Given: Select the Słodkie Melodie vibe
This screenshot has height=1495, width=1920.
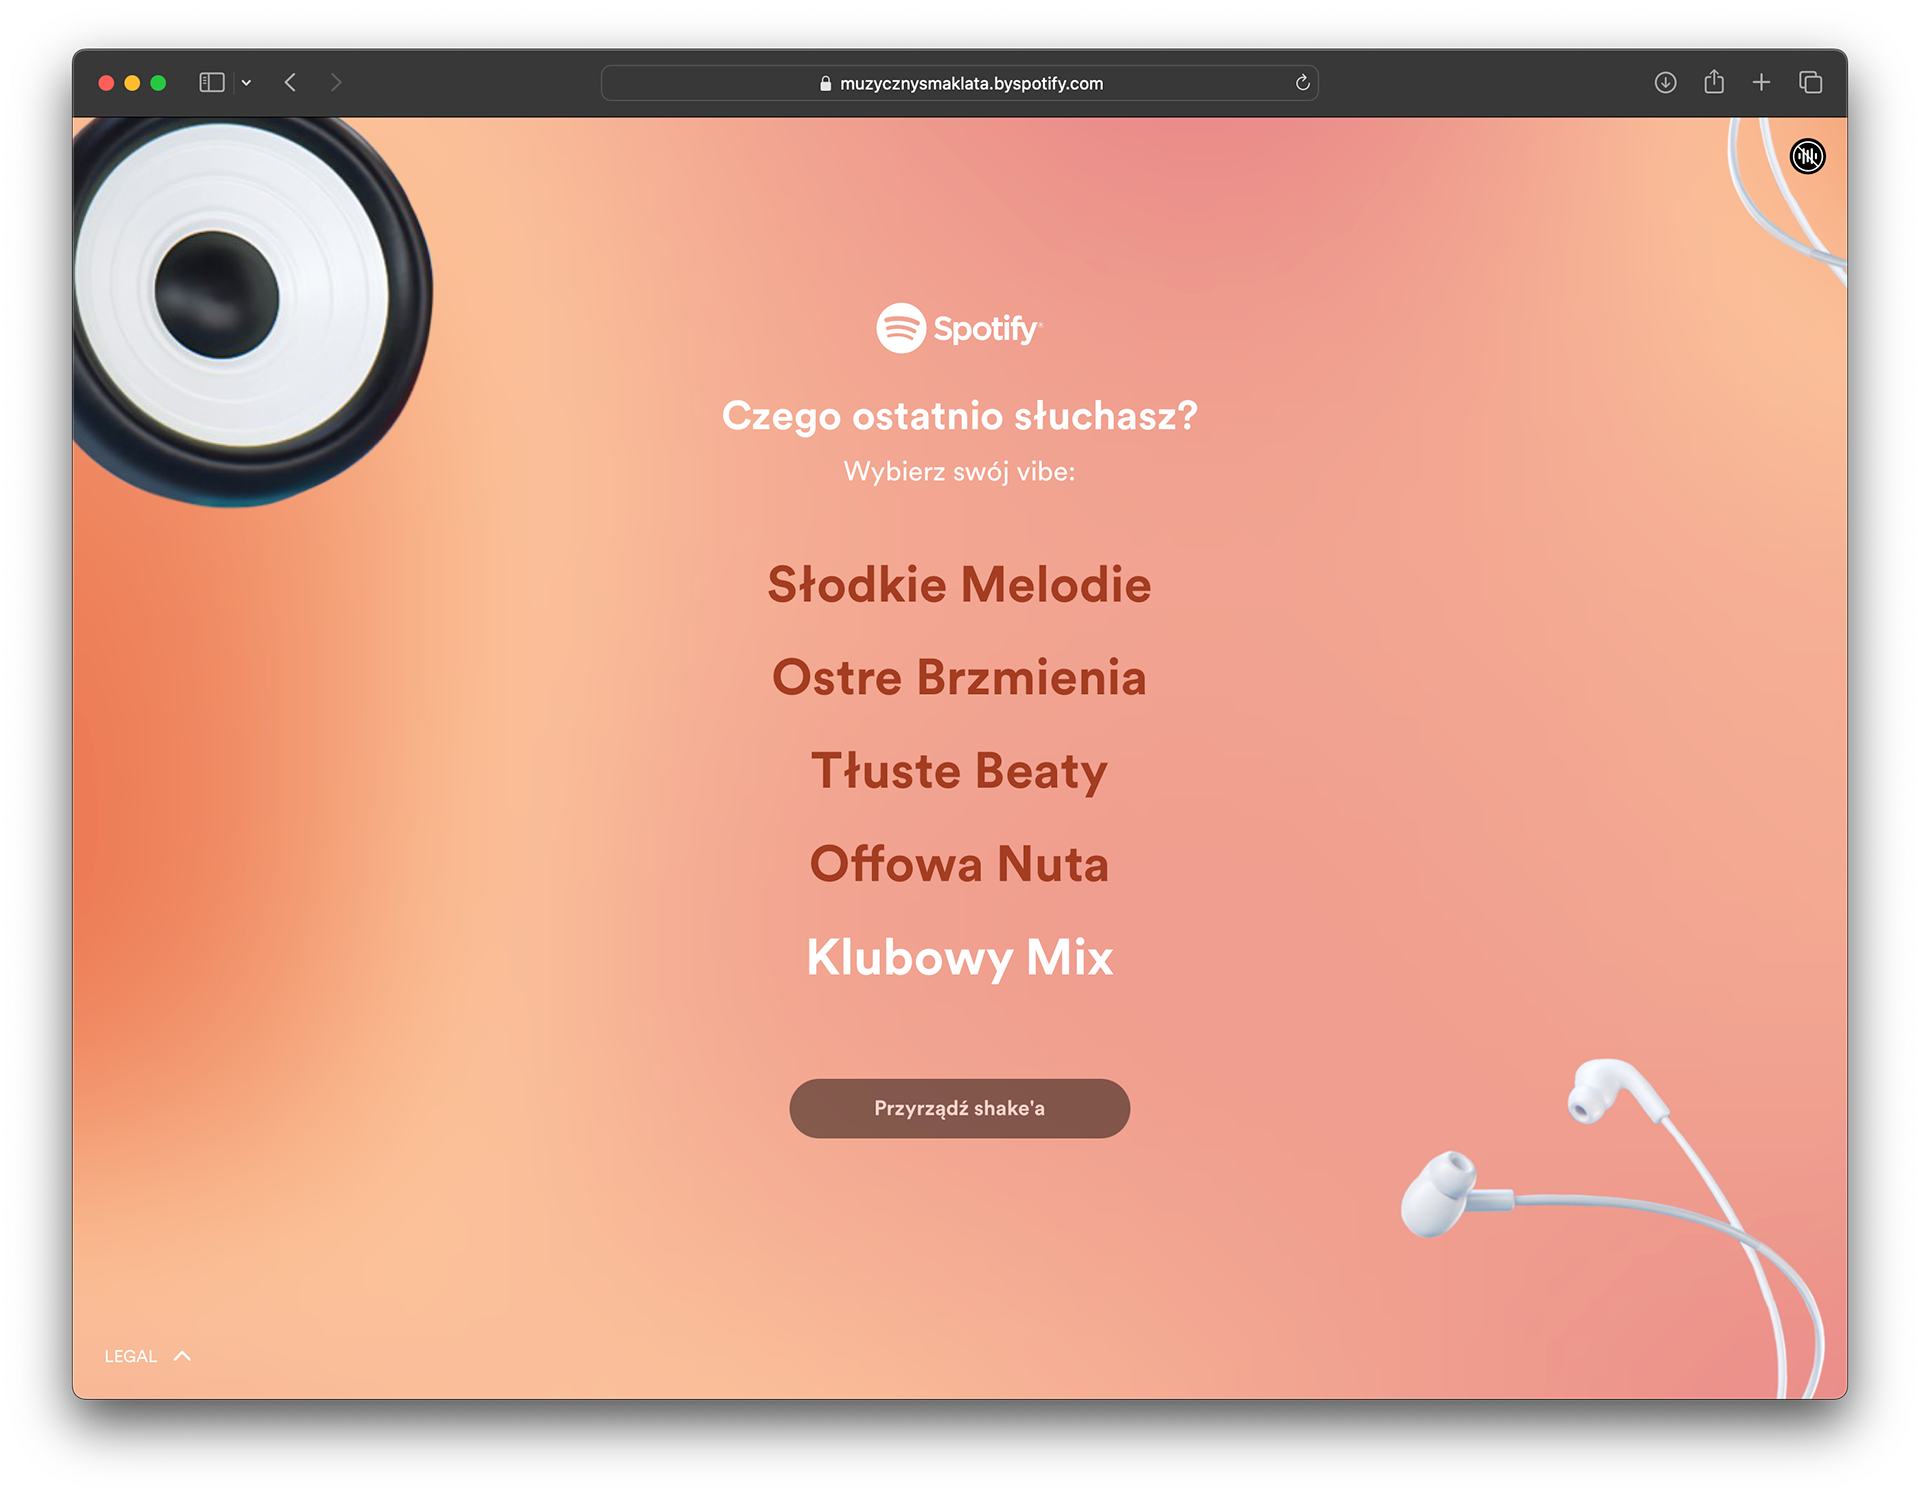Looking at the screenshot, I should (x=959, y=585).
